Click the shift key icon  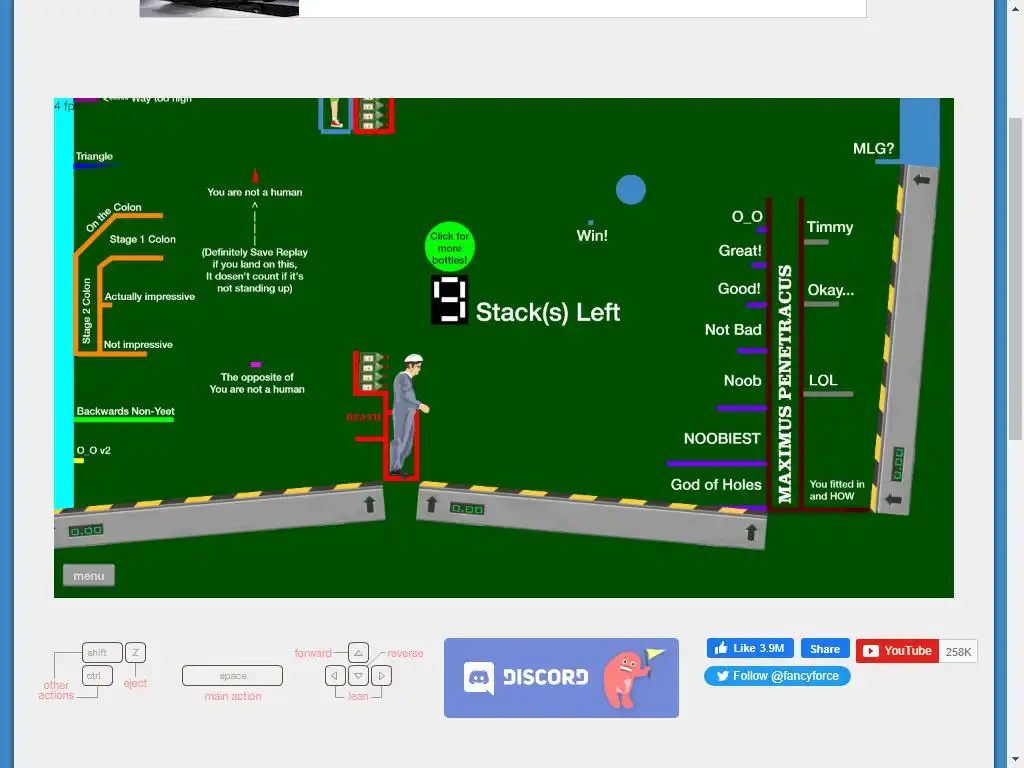click(x=102, y=652)
